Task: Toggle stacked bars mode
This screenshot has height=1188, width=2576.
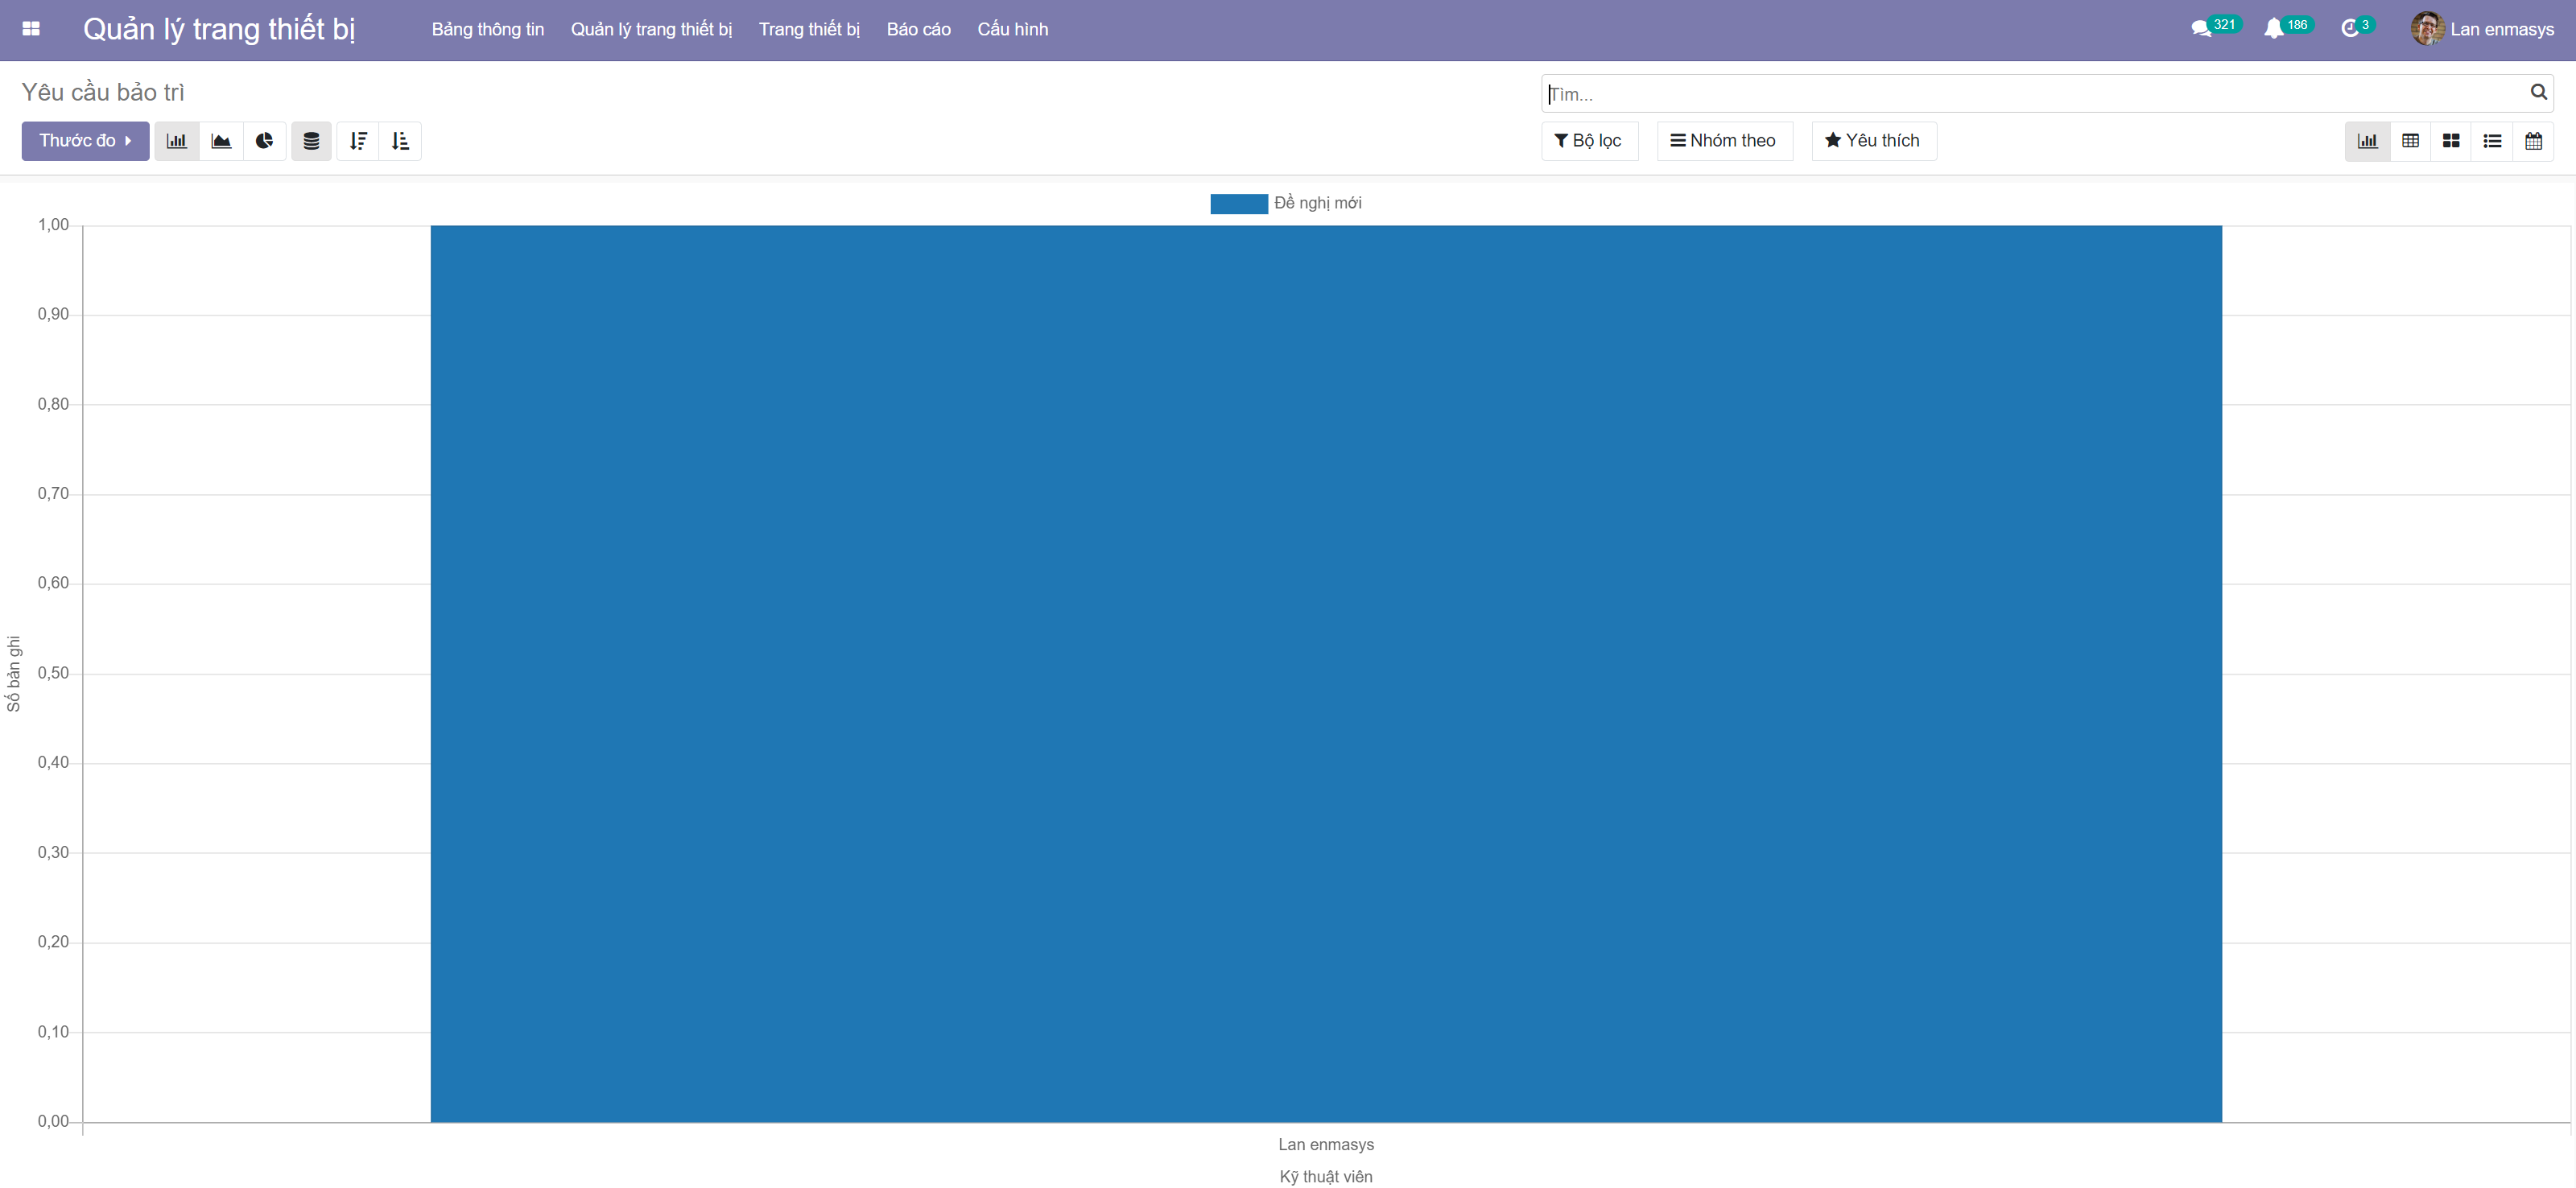Action: (311, 141)
